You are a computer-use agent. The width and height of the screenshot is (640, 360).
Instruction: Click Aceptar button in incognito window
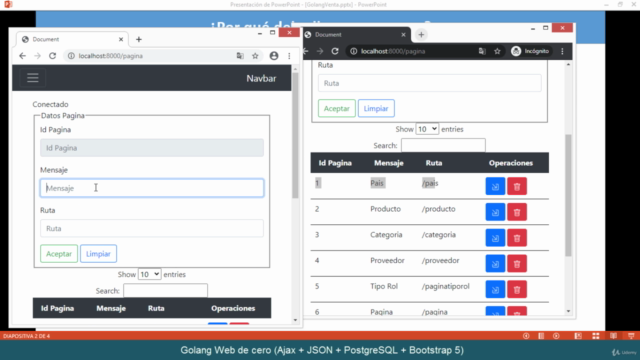click(337, 108)
